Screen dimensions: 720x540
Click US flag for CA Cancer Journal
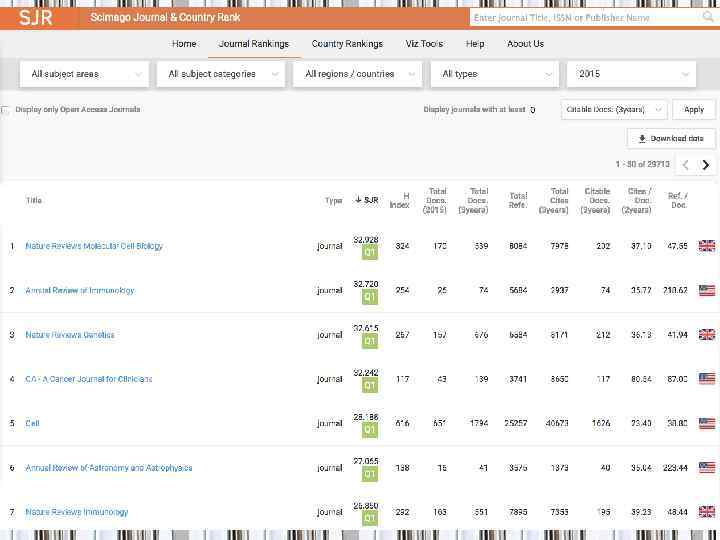707,379
